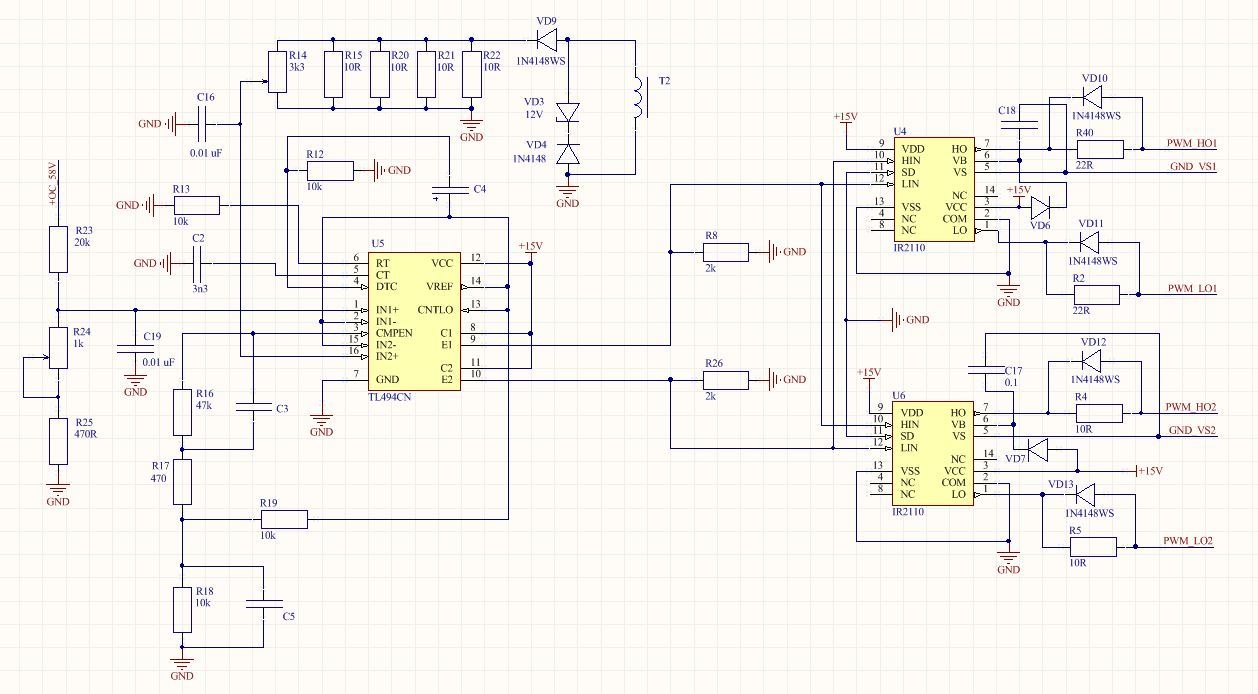Click capacitor C2 3n3 symbol

click(197, 263)
